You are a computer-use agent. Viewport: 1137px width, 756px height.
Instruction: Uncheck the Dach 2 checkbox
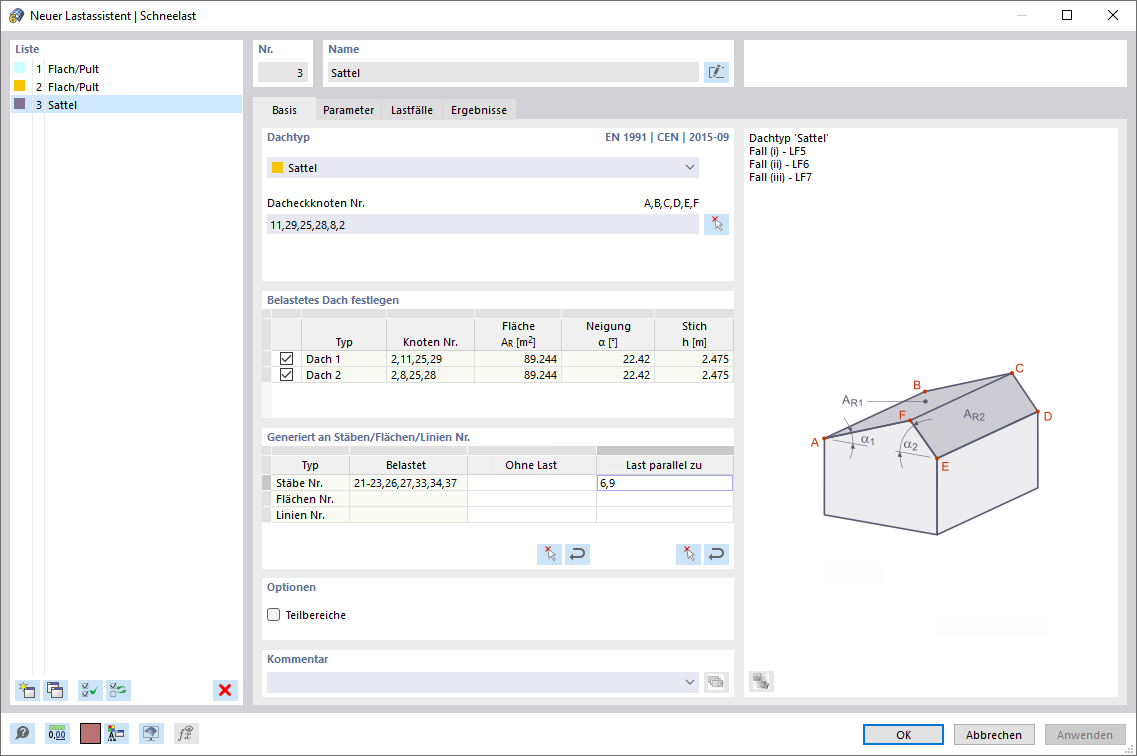point(286,375)
